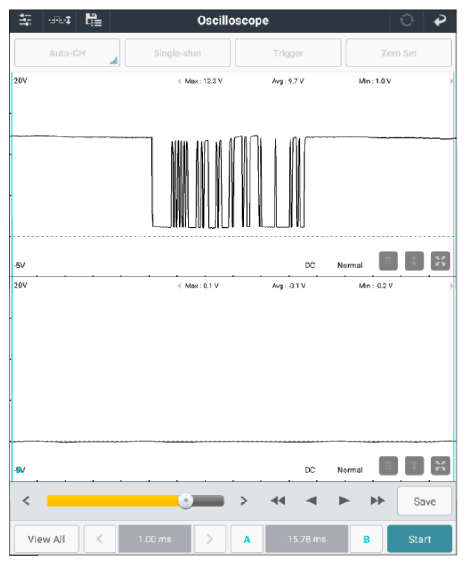Click vertical adjust icon on top channel
467x565 pixels.
[414, 261]
